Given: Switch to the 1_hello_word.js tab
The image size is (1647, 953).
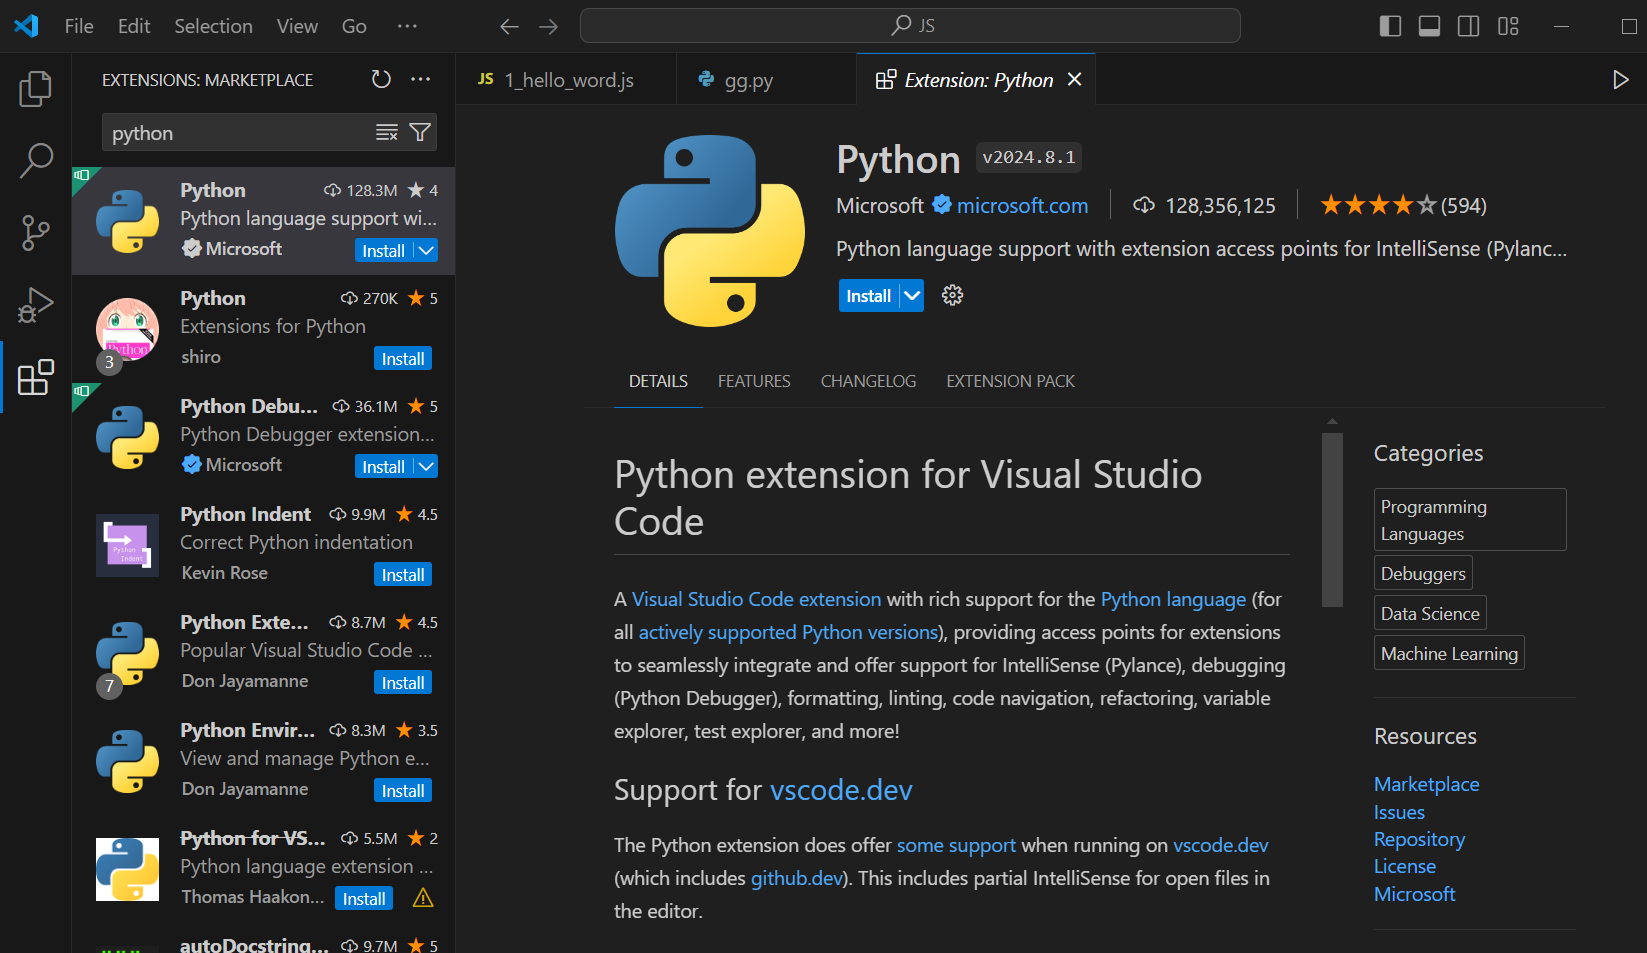Looking at the screenshot, I should pos(566,79).
